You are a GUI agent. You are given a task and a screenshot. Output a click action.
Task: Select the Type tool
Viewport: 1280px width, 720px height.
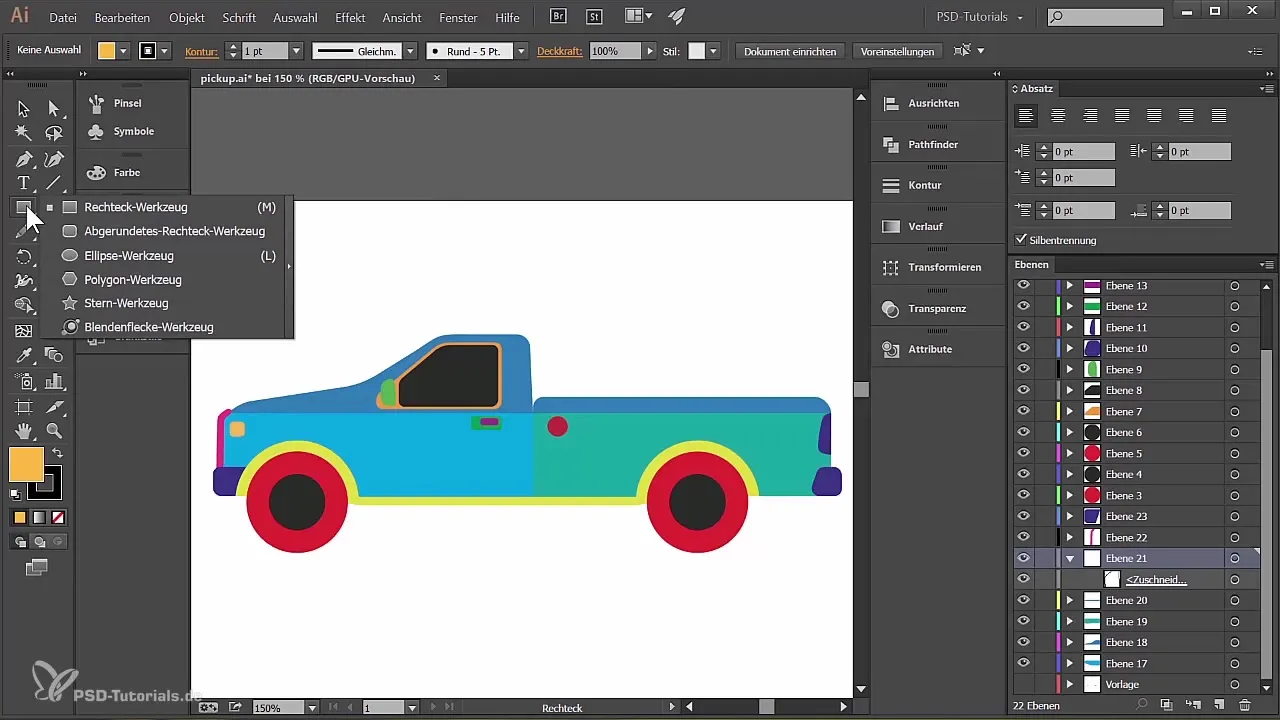(x=24, y=183)
